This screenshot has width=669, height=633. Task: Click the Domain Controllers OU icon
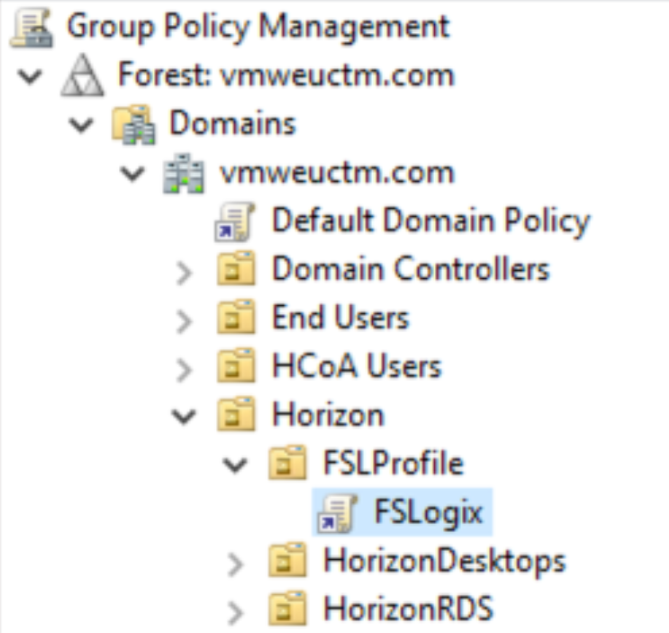click(236, 270)
